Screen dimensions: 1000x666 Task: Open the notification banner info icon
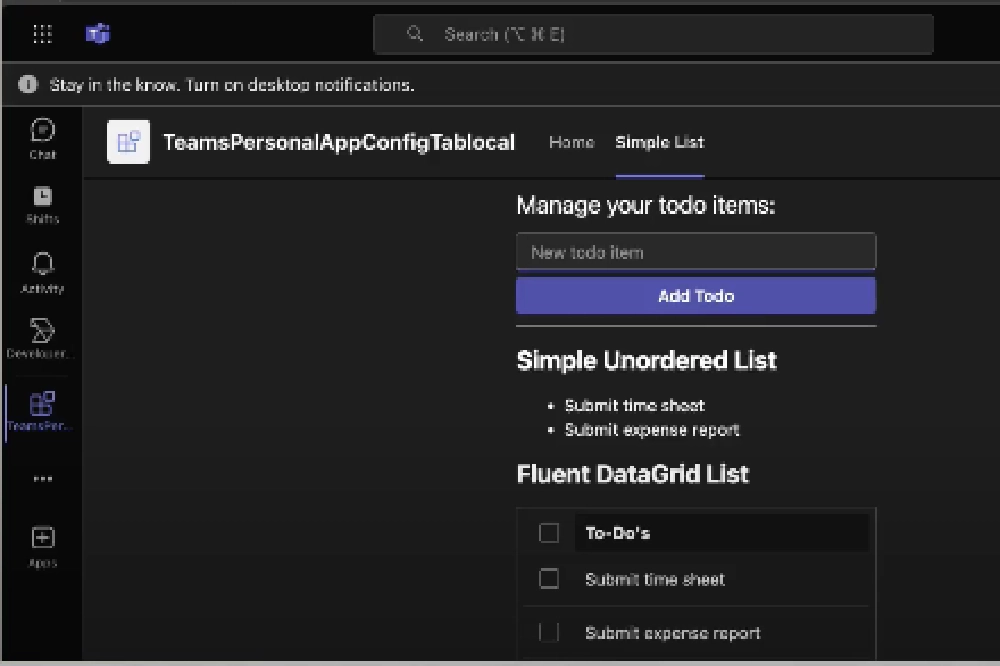27,85
